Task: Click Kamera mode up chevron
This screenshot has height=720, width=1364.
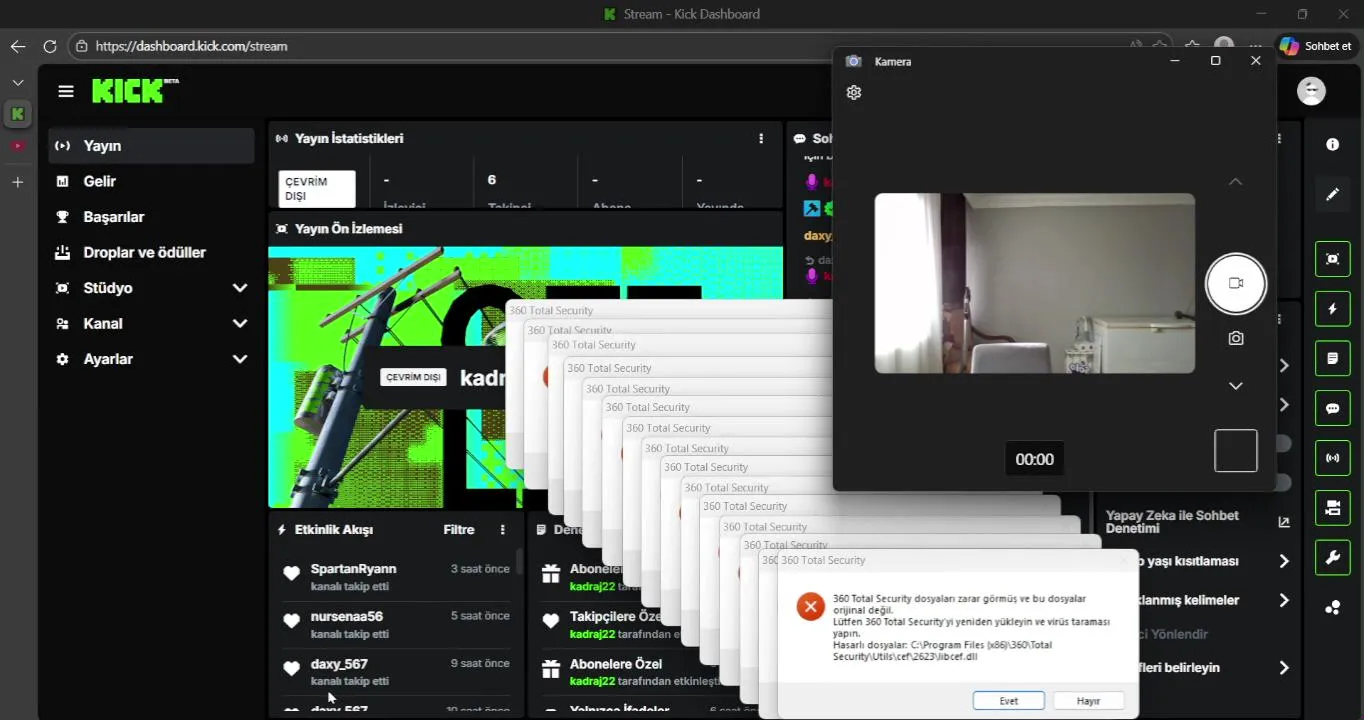Action: (x=1236, y=182)
